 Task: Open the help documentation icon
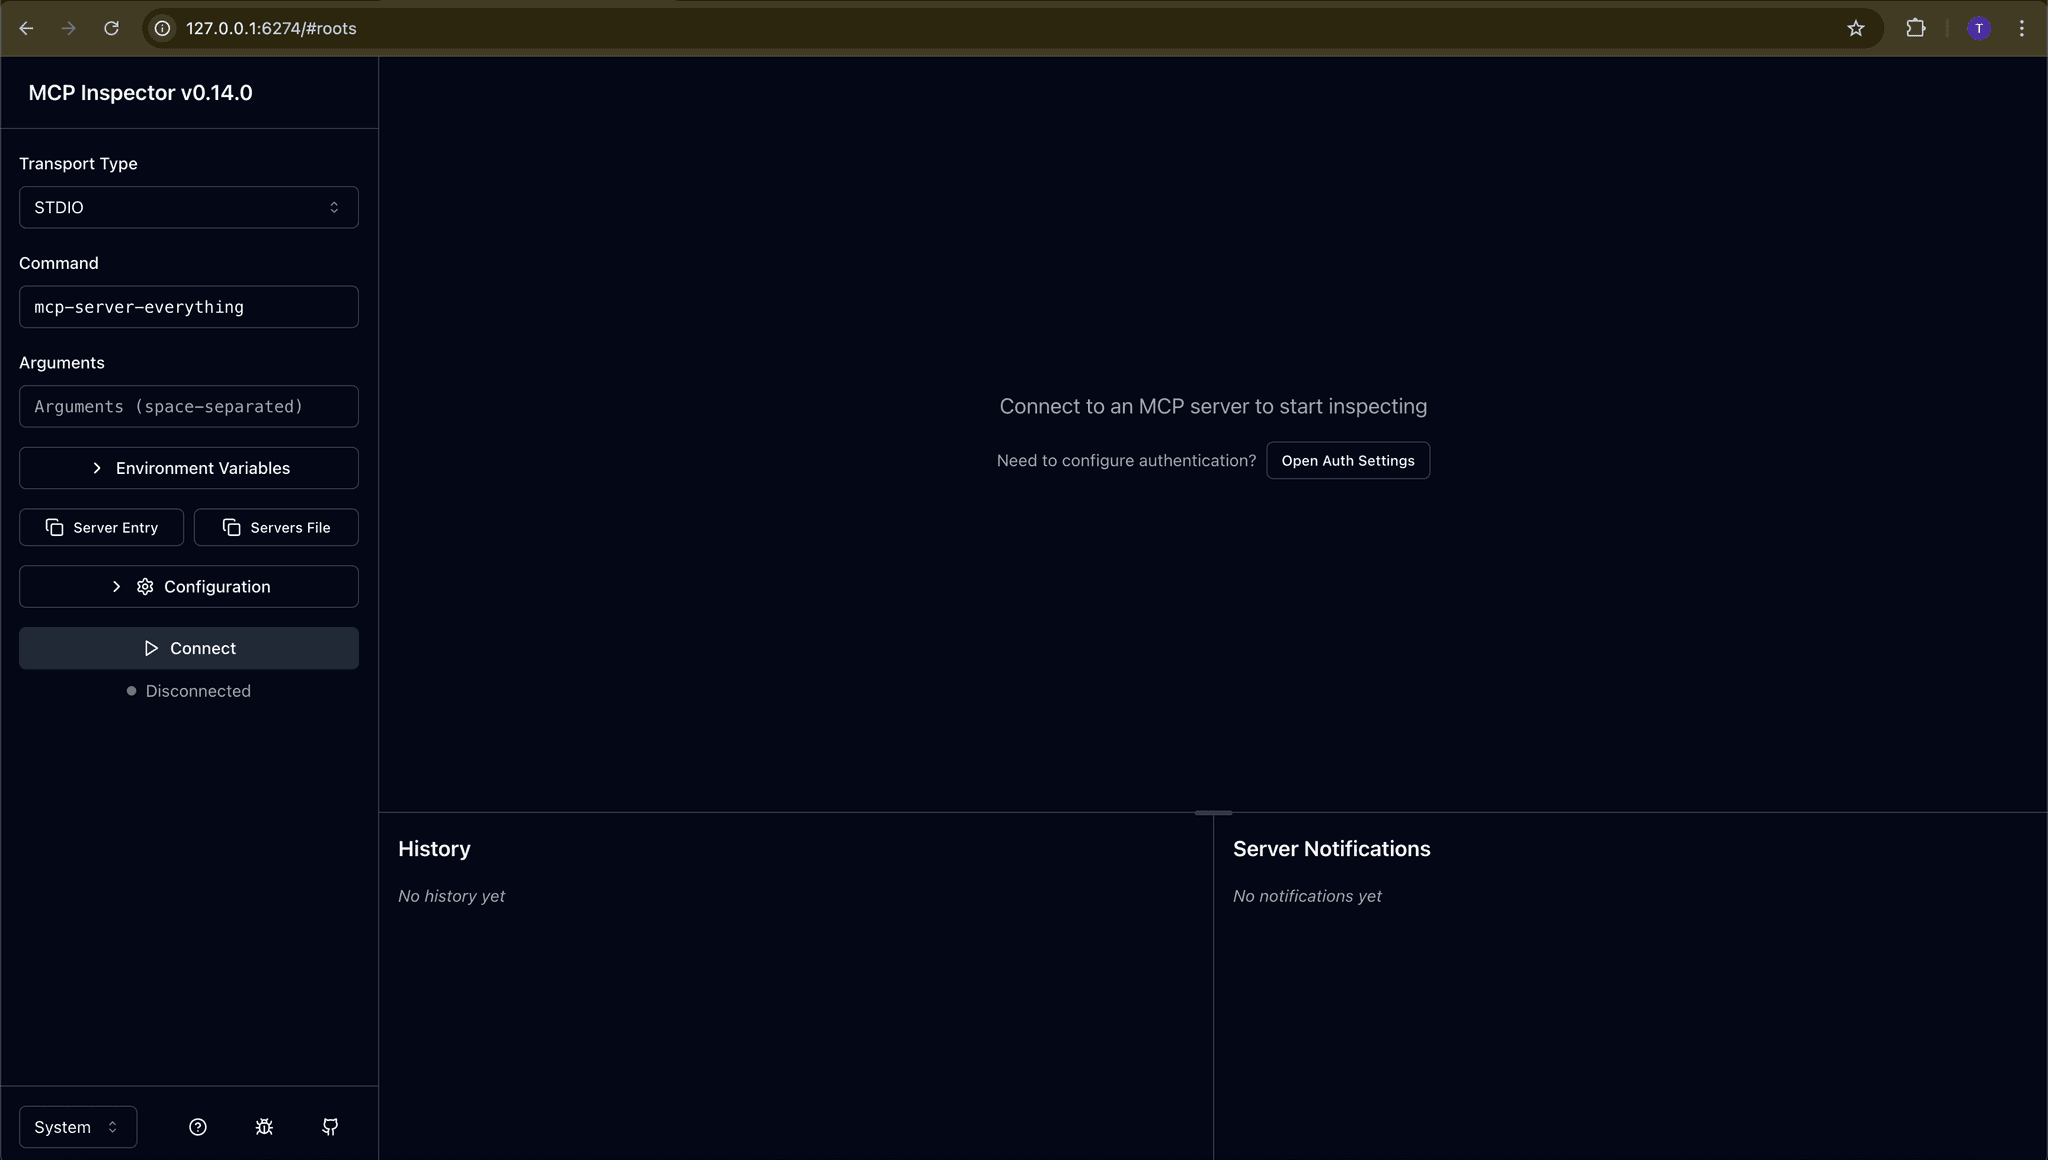tap(197, 1126)
